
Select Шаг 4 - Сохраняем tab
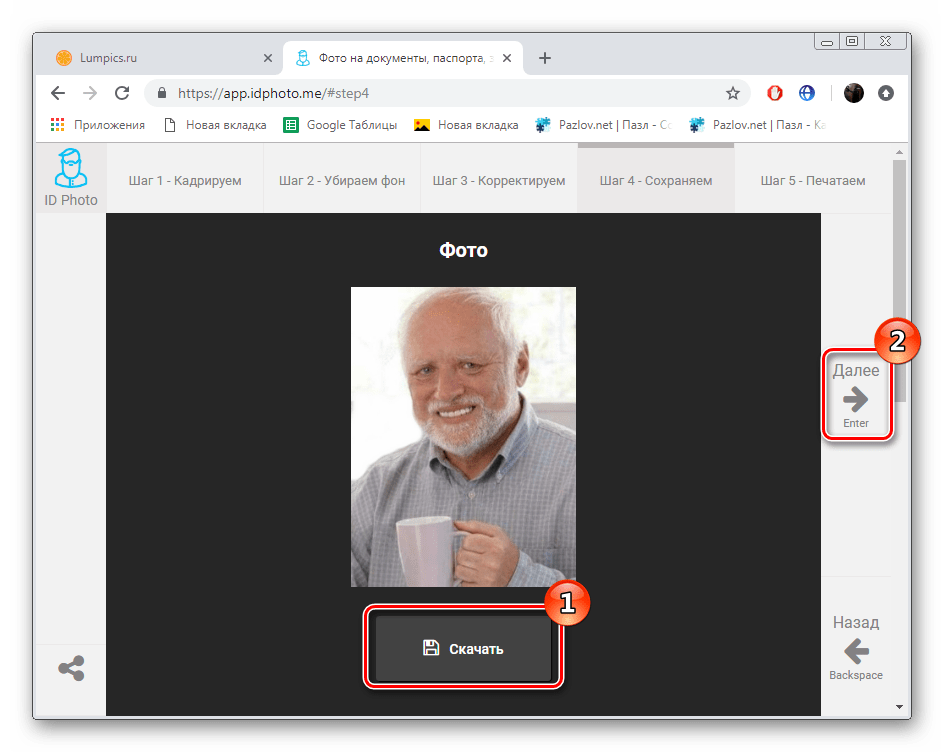[x=656, y=181]
